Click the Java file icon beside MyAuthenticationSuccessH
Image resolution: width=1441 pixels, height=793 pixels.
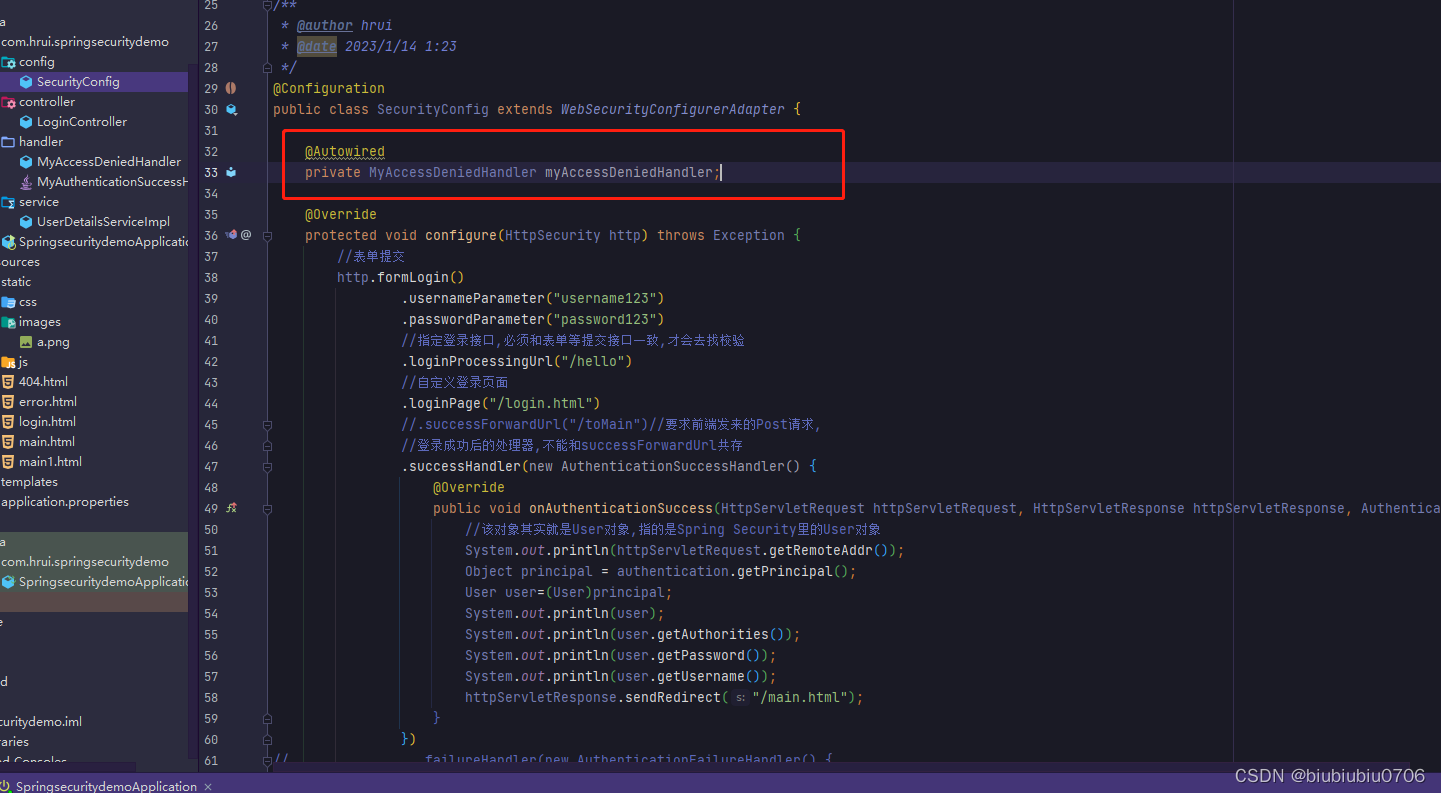point(26,182)
